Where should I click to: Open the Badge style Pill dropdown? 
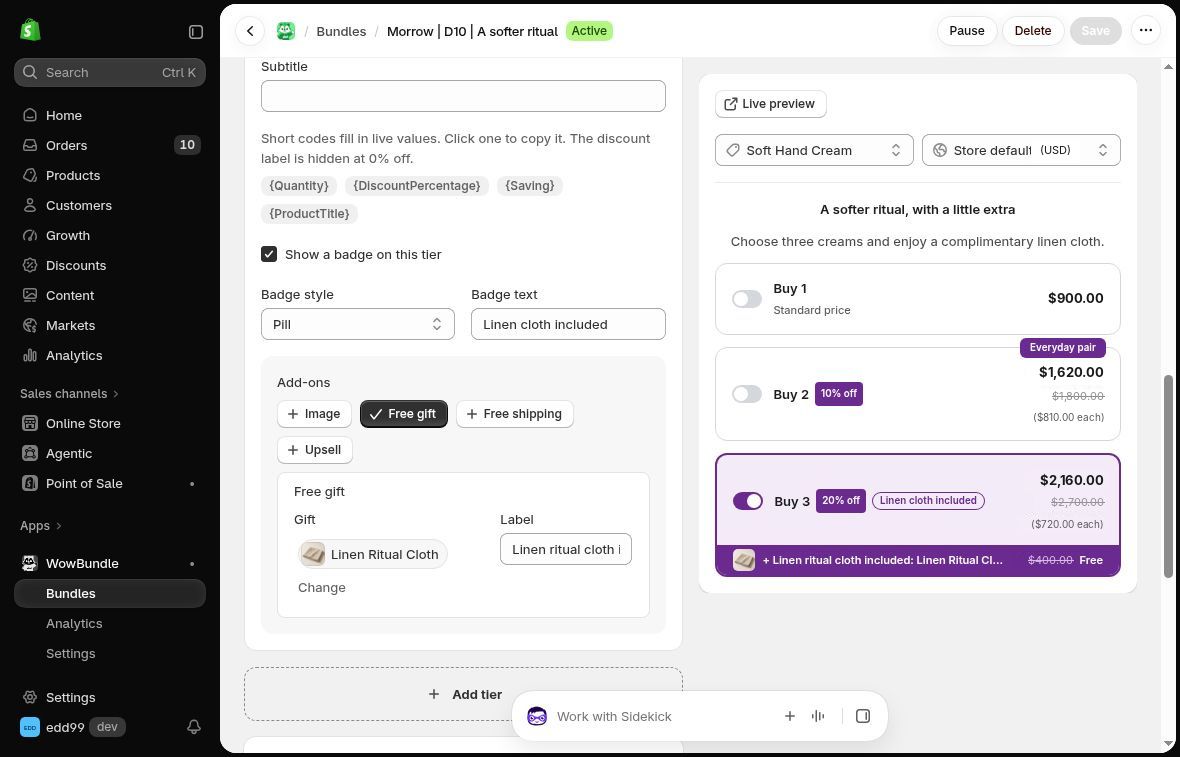click(x=357, y=324)
